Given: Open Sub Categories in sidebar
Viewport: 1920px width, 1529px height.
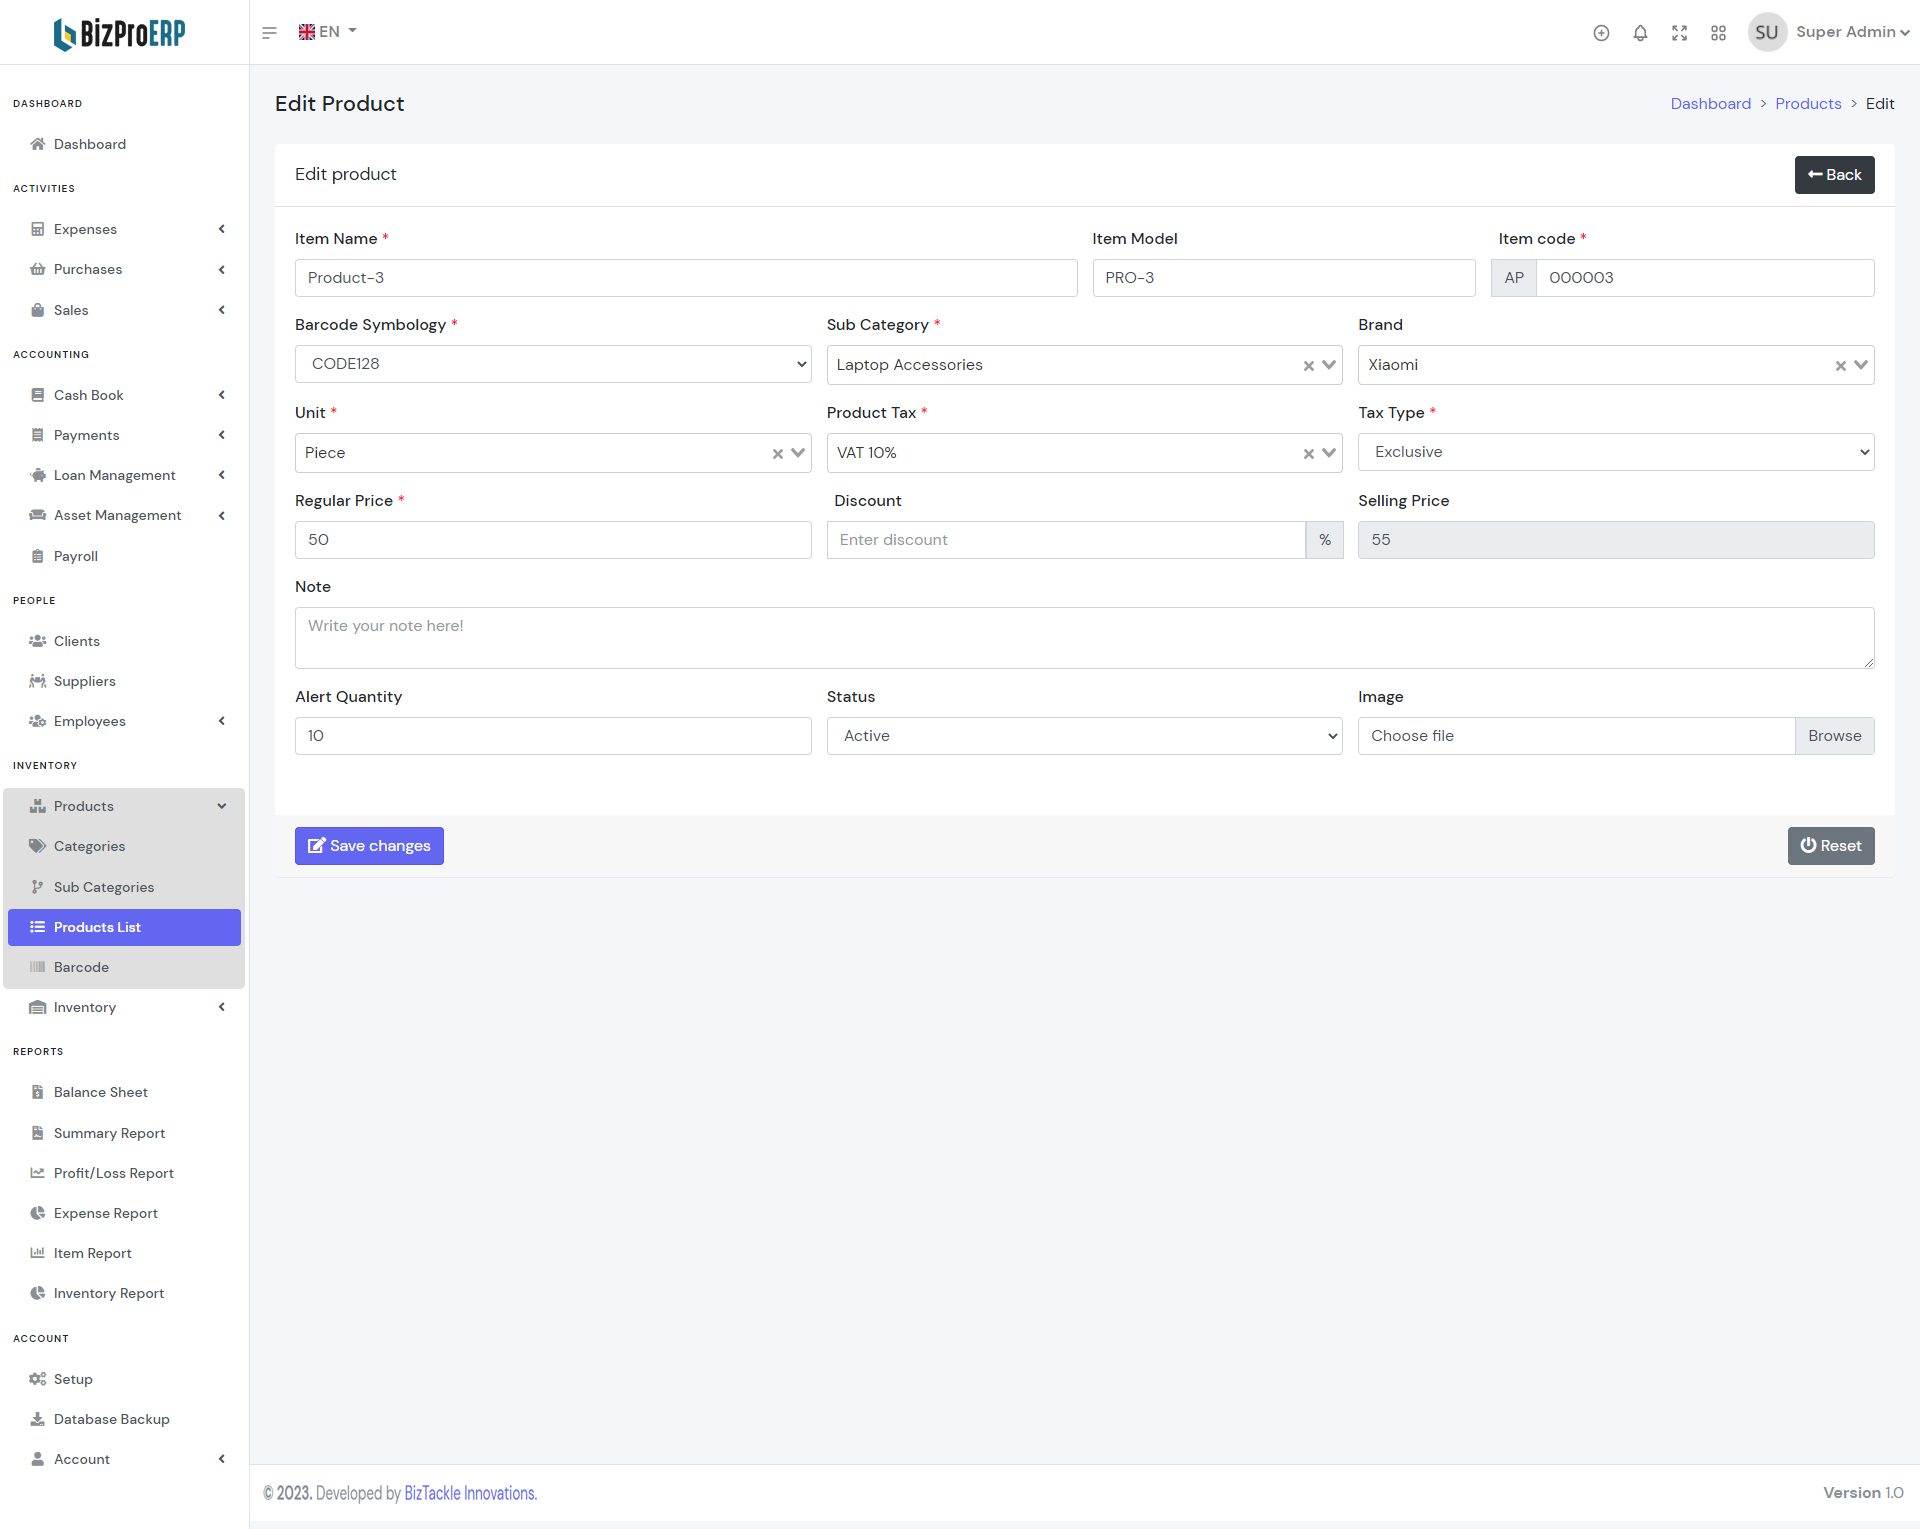Looking at the screenshot, I should click(x=104, y=887).
